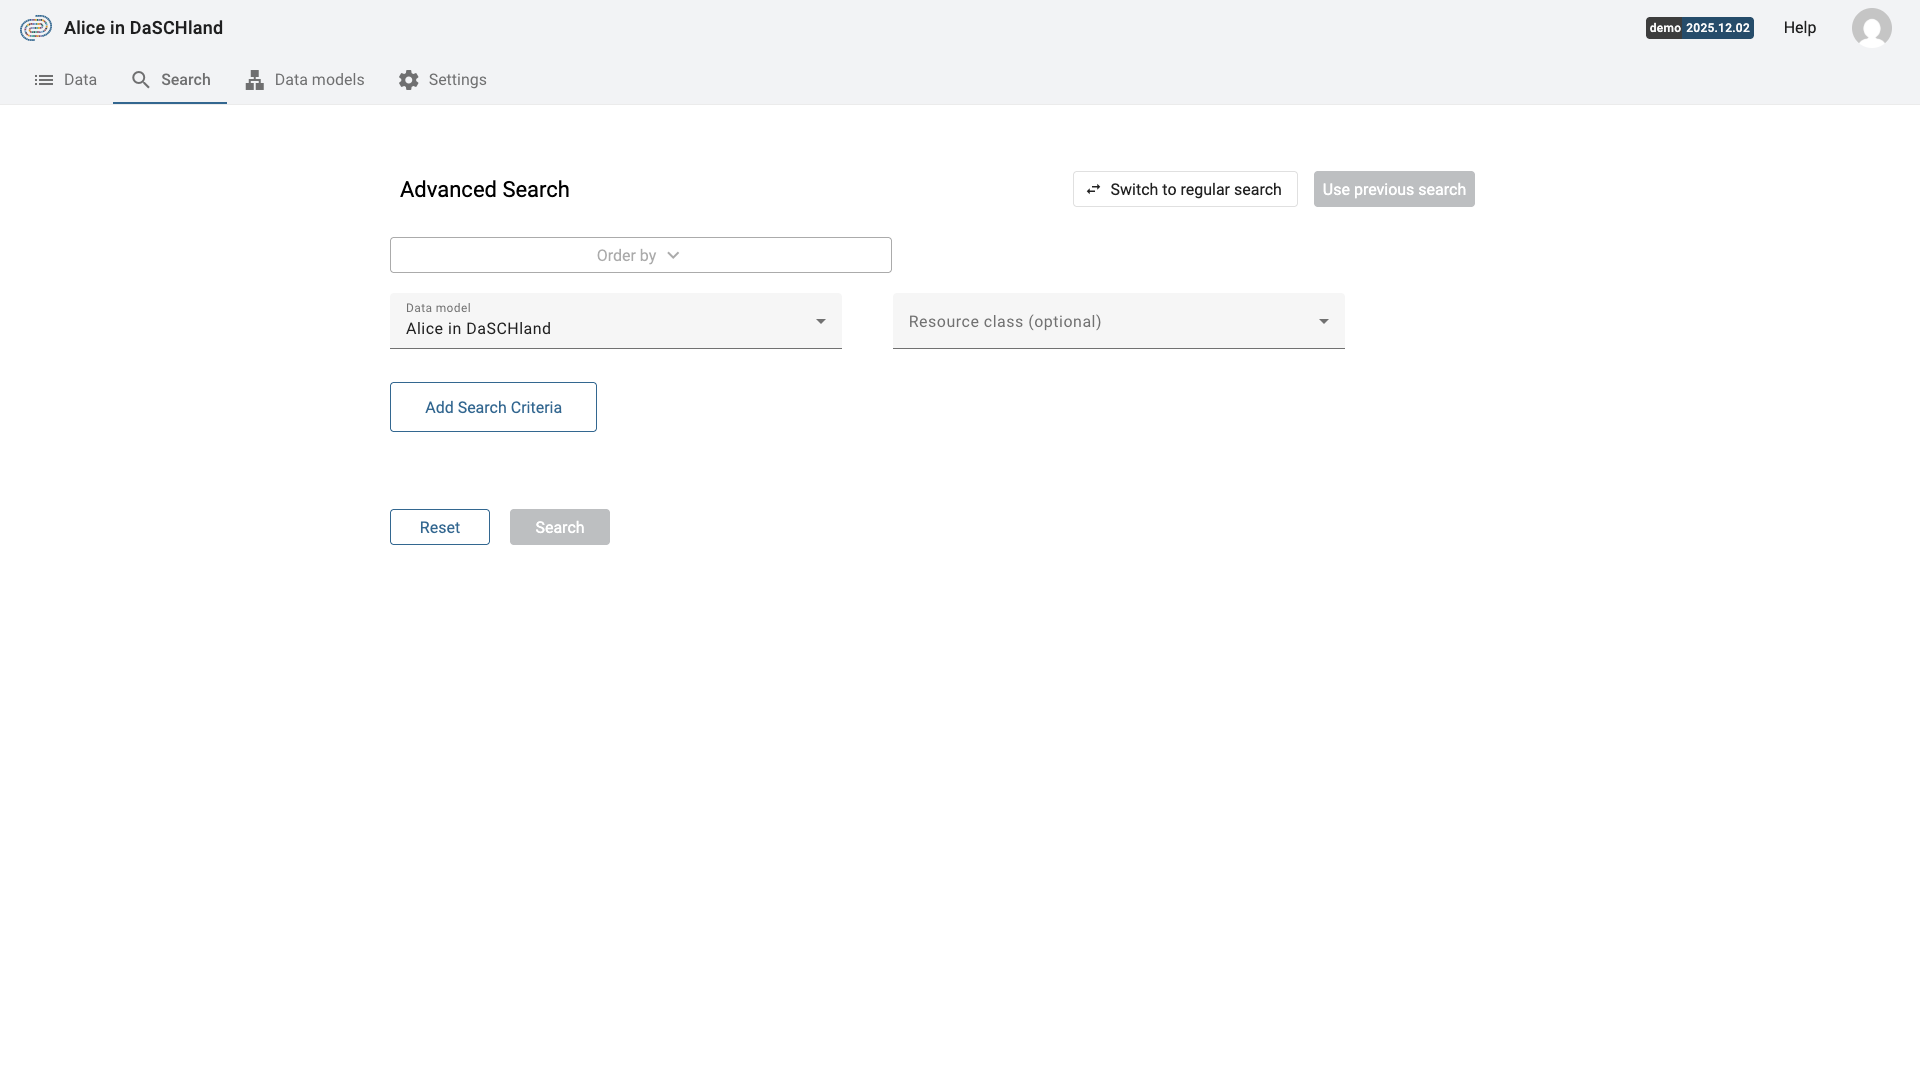
Task: Click the DaSCH logo icon
Action: [x=36, y=27]
